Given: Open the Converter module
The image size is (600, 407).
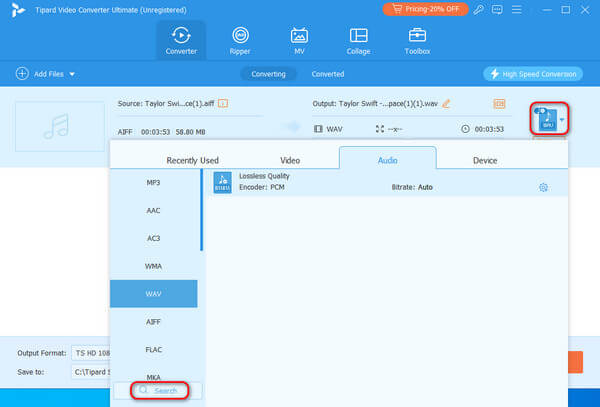Looking at the screenshot, I should (181, 41).
